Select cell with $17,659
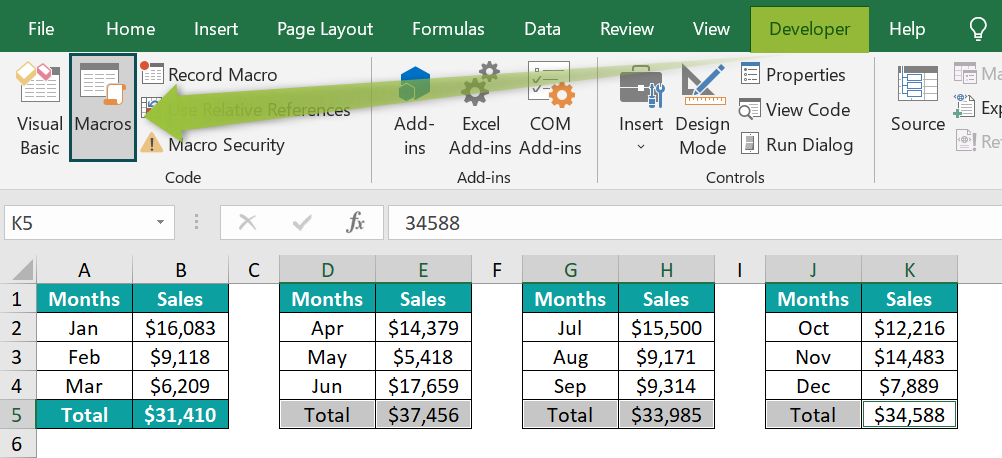The image size is (1002, 458). pos(423,386)
